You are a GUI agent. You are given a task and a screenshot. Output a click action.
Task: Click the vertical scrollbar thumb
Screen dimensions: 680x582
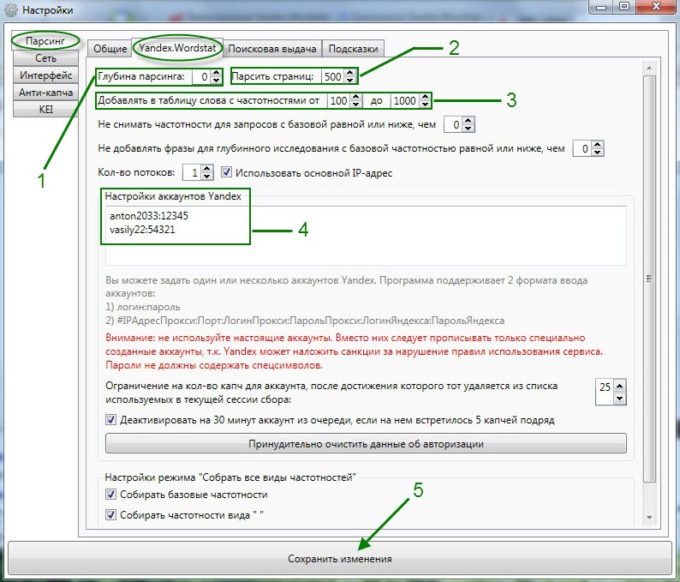pos(649,278)
